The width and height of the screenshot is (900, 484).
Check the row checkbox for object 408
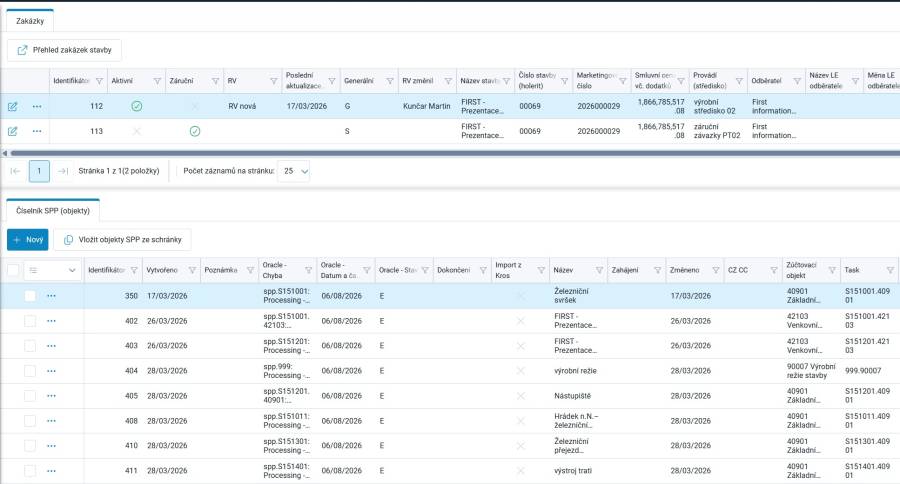(30, 421)
